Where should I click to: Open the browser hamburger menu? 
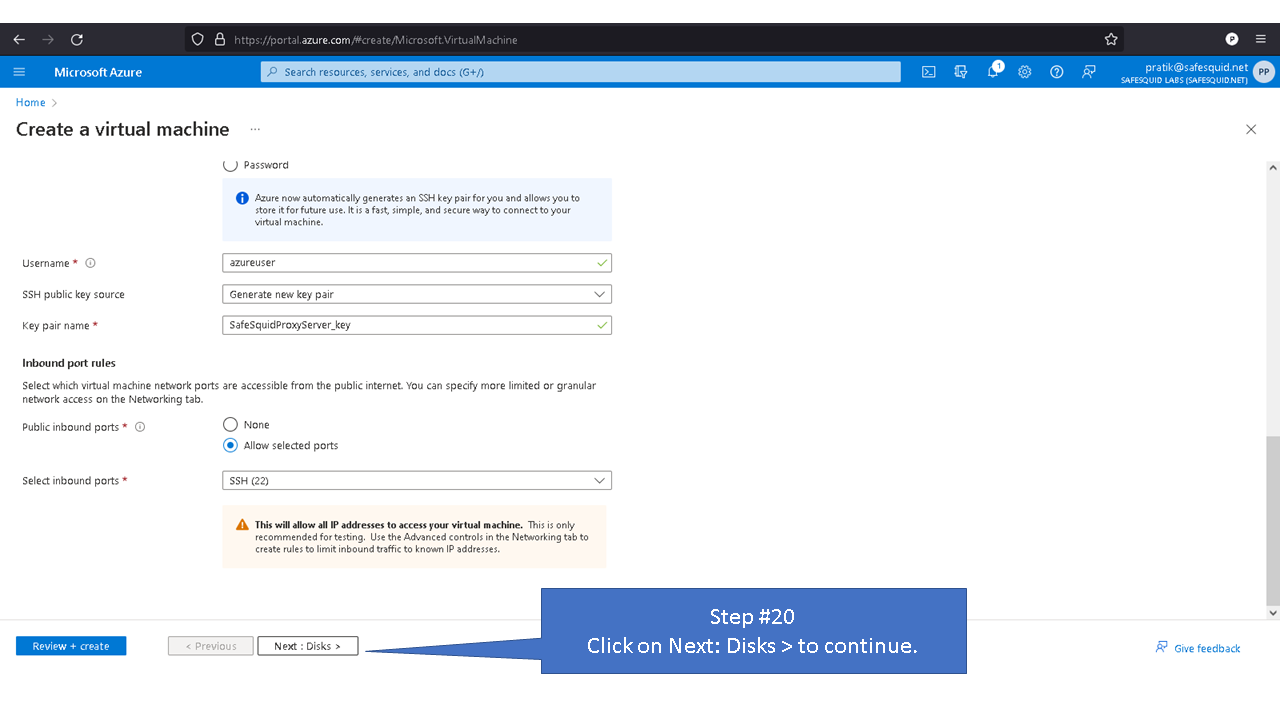click(1260, 39)
